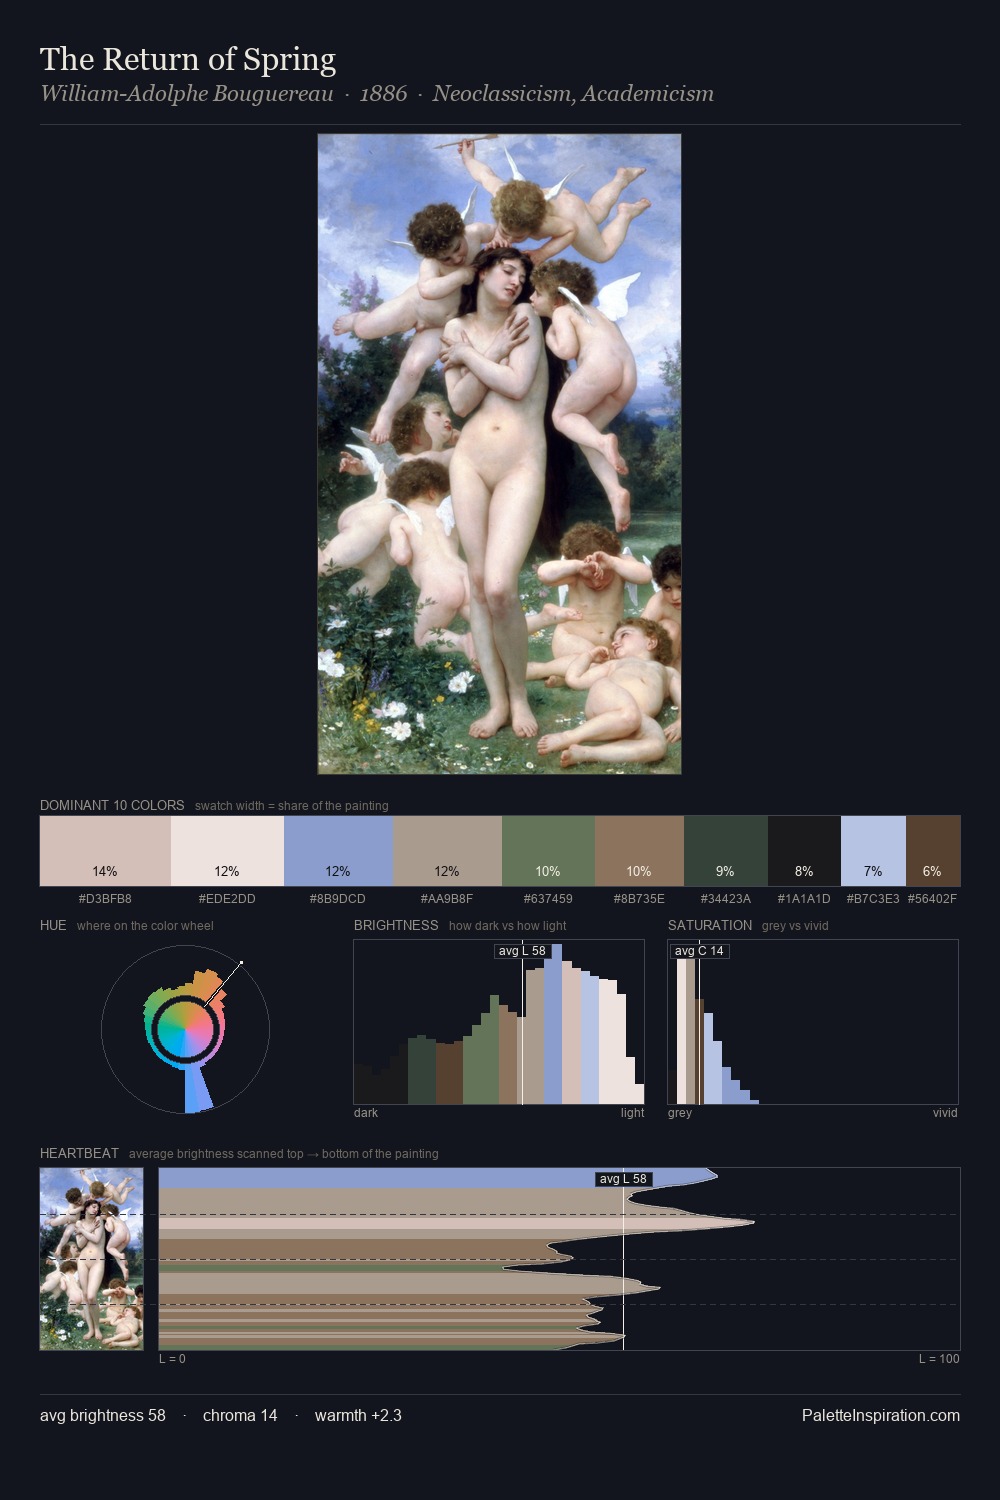
Task: Click the hex code #D3BFB8 text
Action: point(105,899)
